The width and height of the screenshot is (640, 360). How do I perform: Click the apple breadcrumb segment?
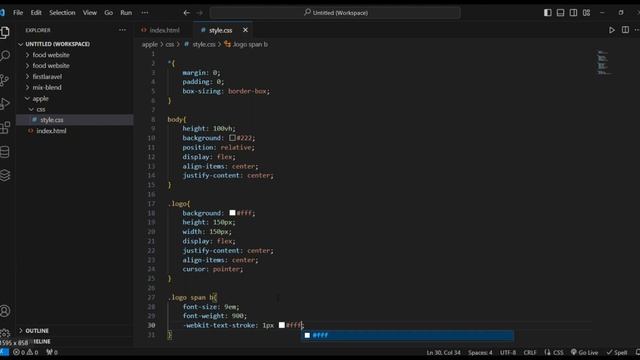click(x=149, y=44)
